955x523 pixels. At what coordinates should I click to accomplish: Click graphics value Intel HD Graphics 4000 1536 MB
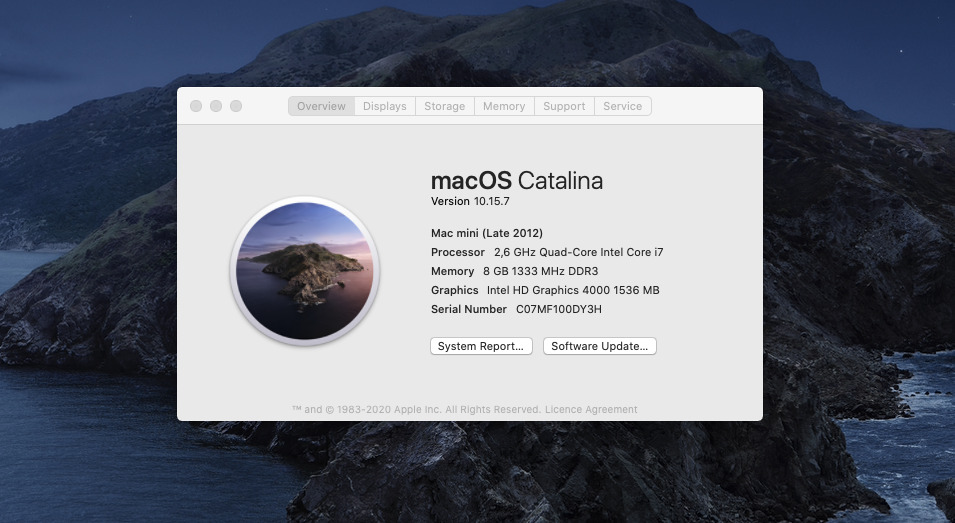[x=573, y=290]
